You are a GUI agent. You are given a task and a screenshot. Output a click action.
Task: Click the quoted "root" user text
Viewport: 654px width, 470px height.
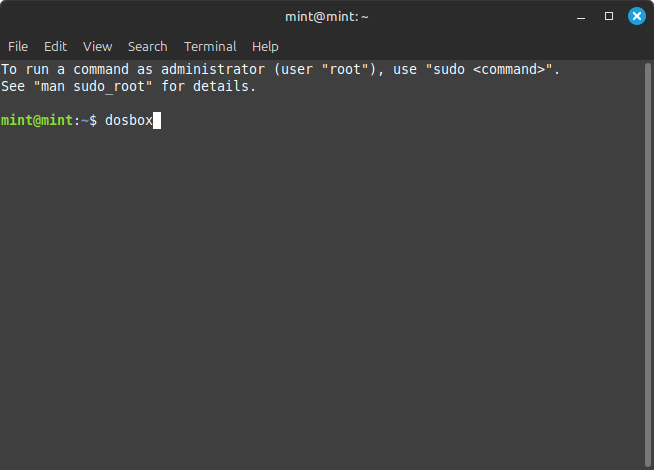tap(346, 69)
